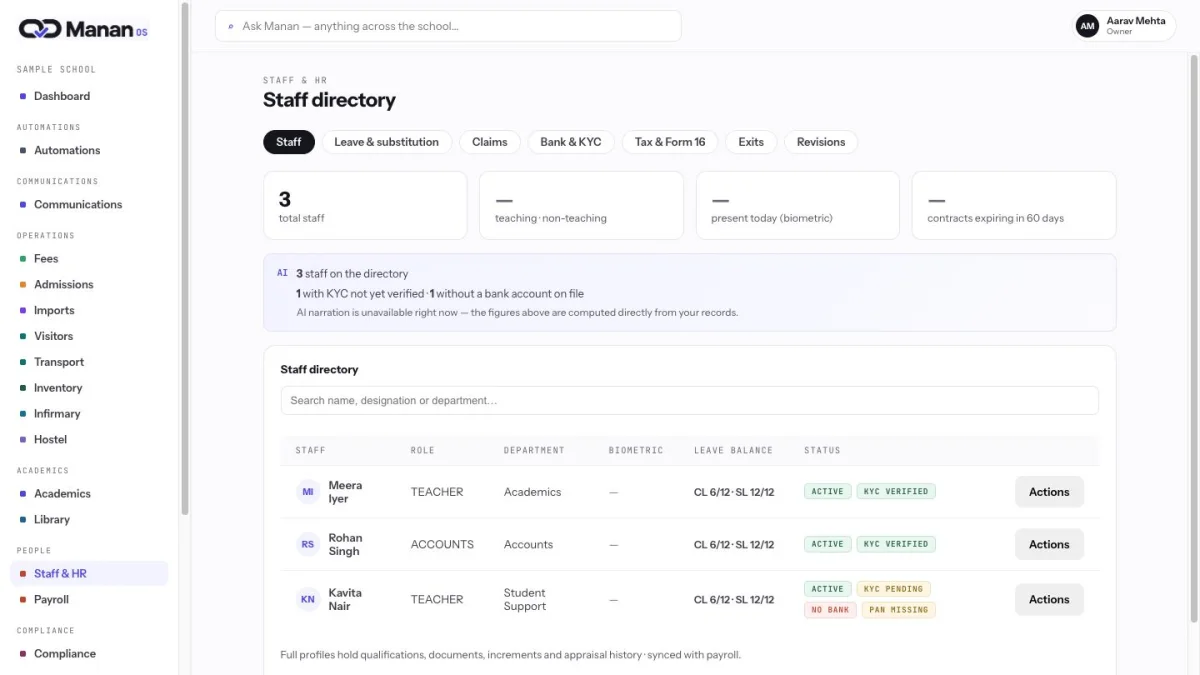Viewport: 1200px width, 675px height.
Task: Open Payroll in the sidebar
Action: click(89, 599)
